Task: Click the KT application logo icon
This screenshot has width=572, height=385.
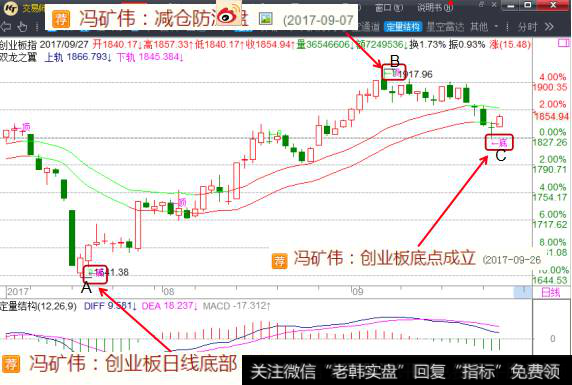Action: click(x=10, y=8)
